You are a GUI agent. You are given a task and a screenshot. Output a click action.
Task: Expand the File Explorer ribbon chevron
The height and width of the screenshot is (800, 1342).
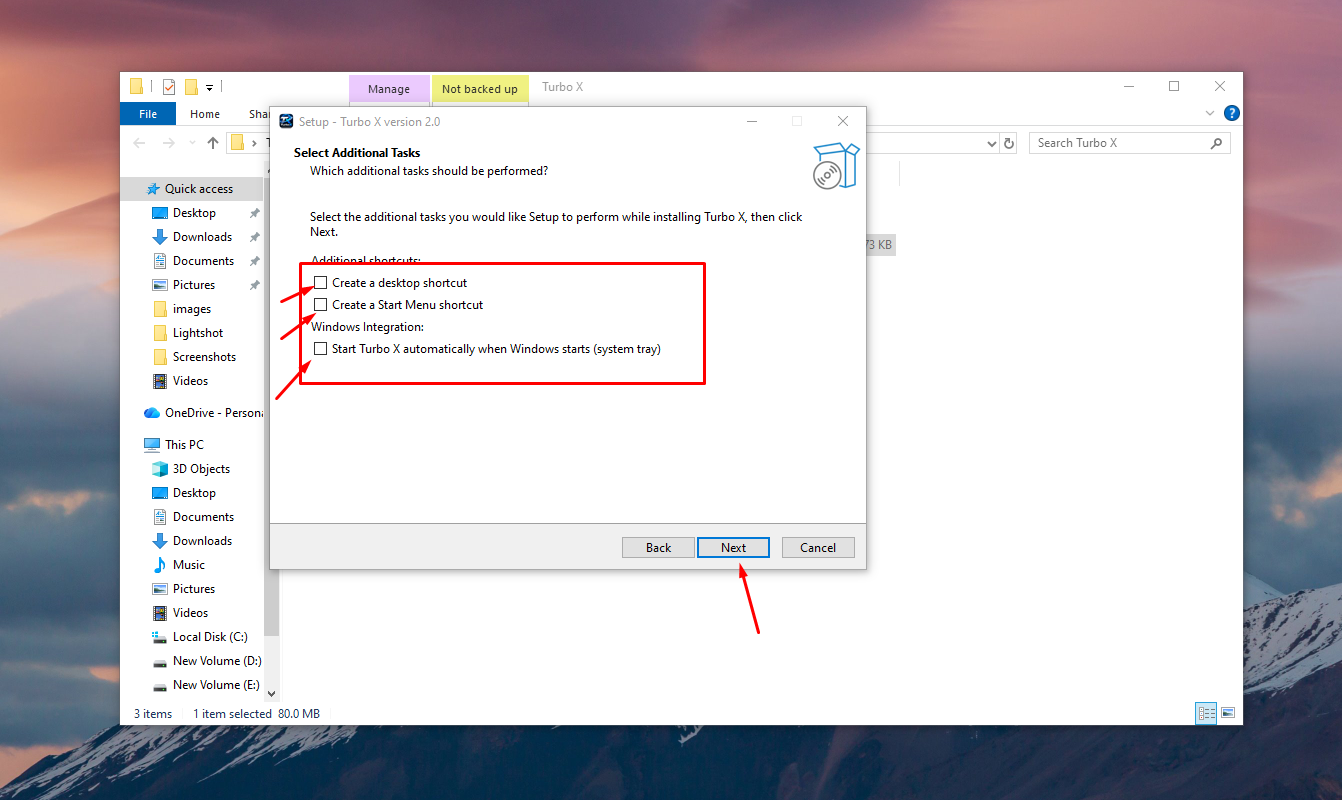click(1210, 113)
